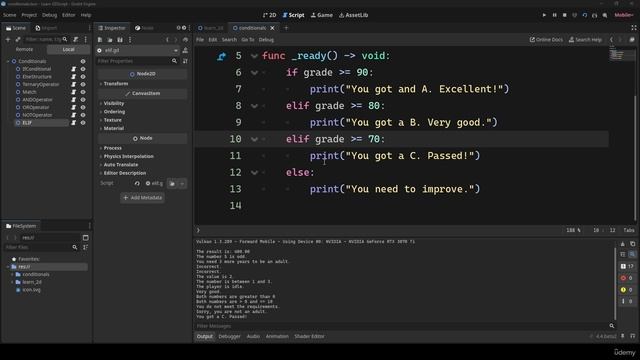Load resource folder icon in Inspector

(110, 40)
